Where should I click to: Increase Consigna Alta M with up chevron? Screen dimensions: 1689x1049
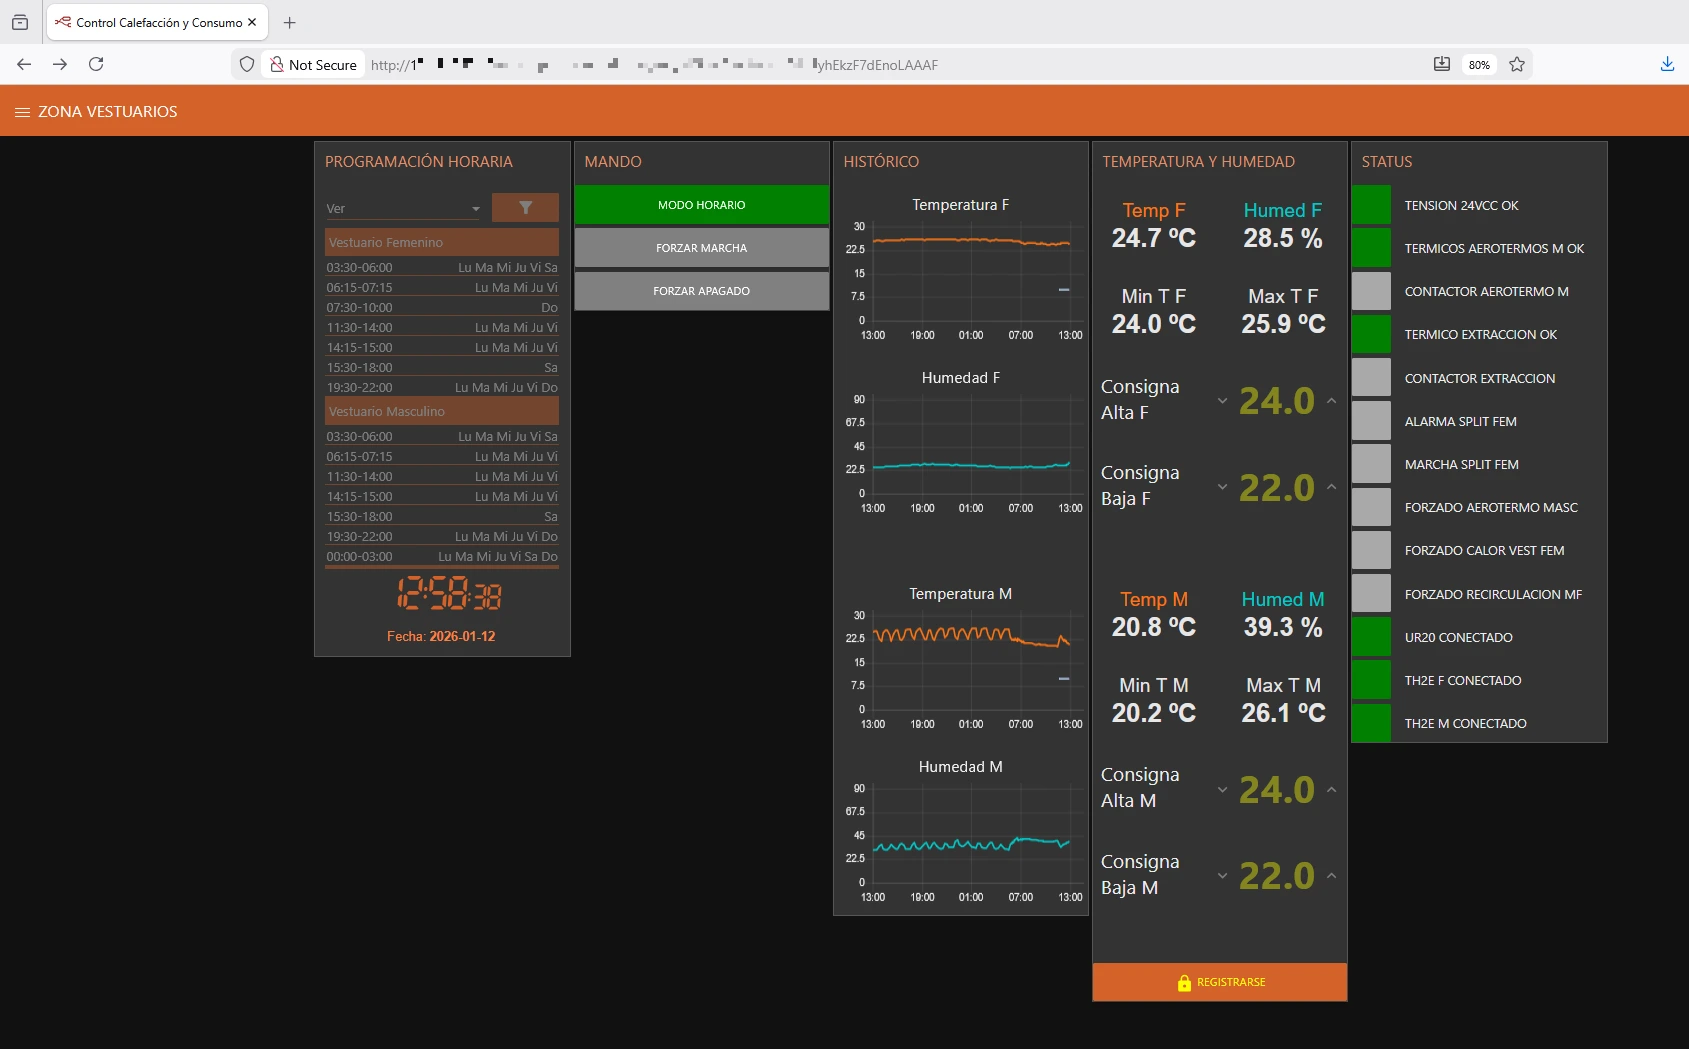(x=1331, y=790)
